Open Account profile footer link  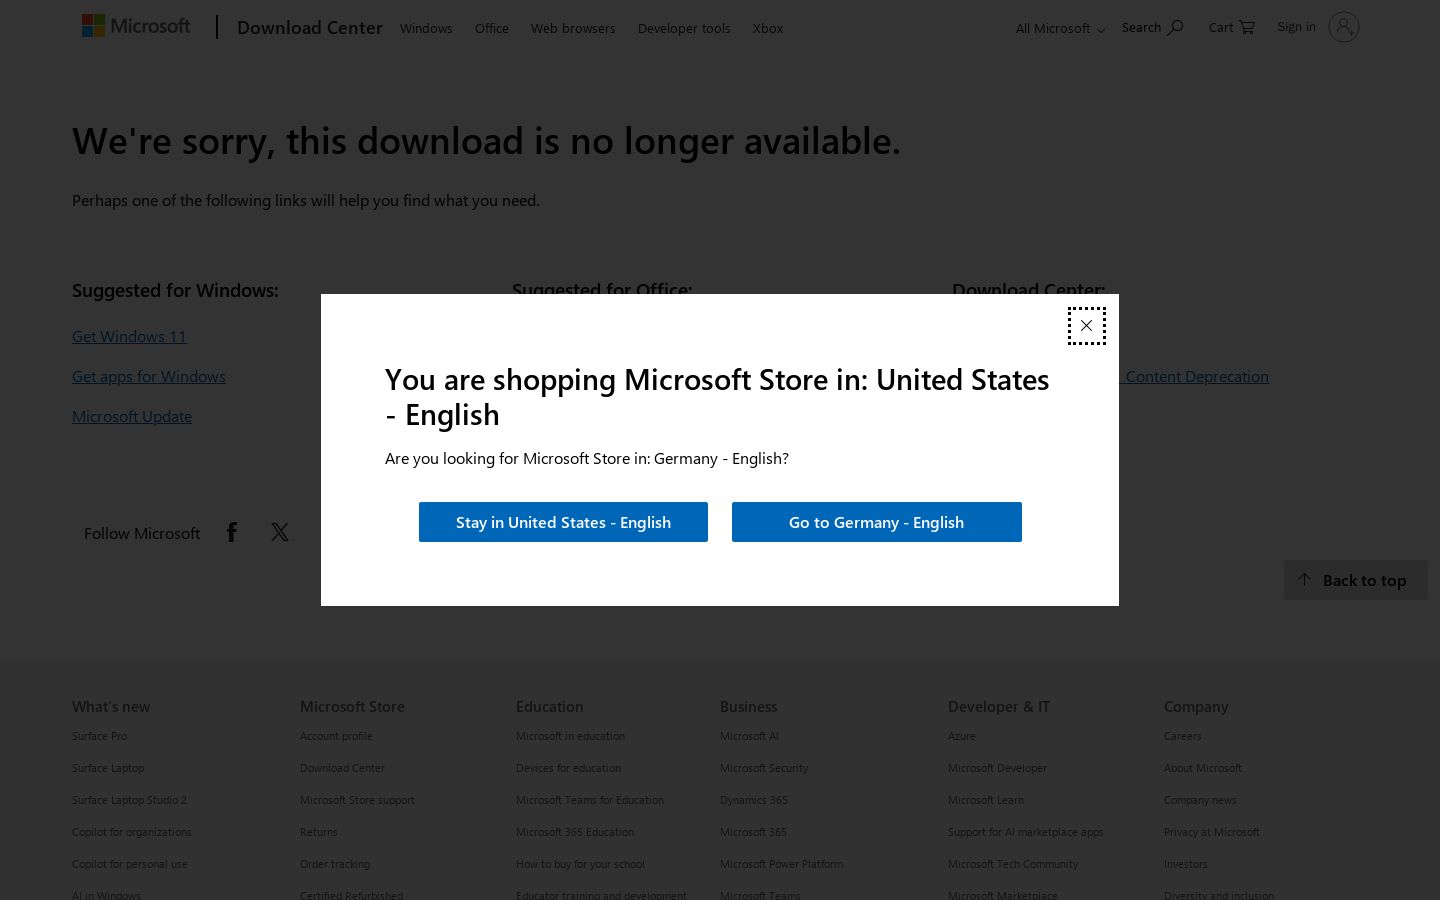(336, 736)
